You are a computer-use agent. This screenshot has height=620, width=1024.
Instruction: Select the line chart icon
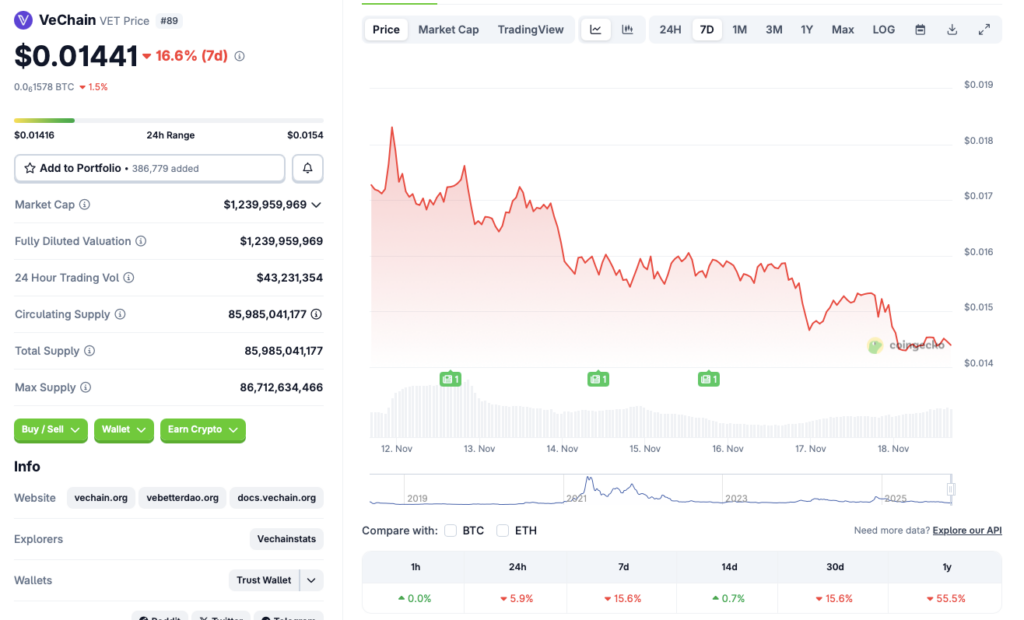[595, 29]
